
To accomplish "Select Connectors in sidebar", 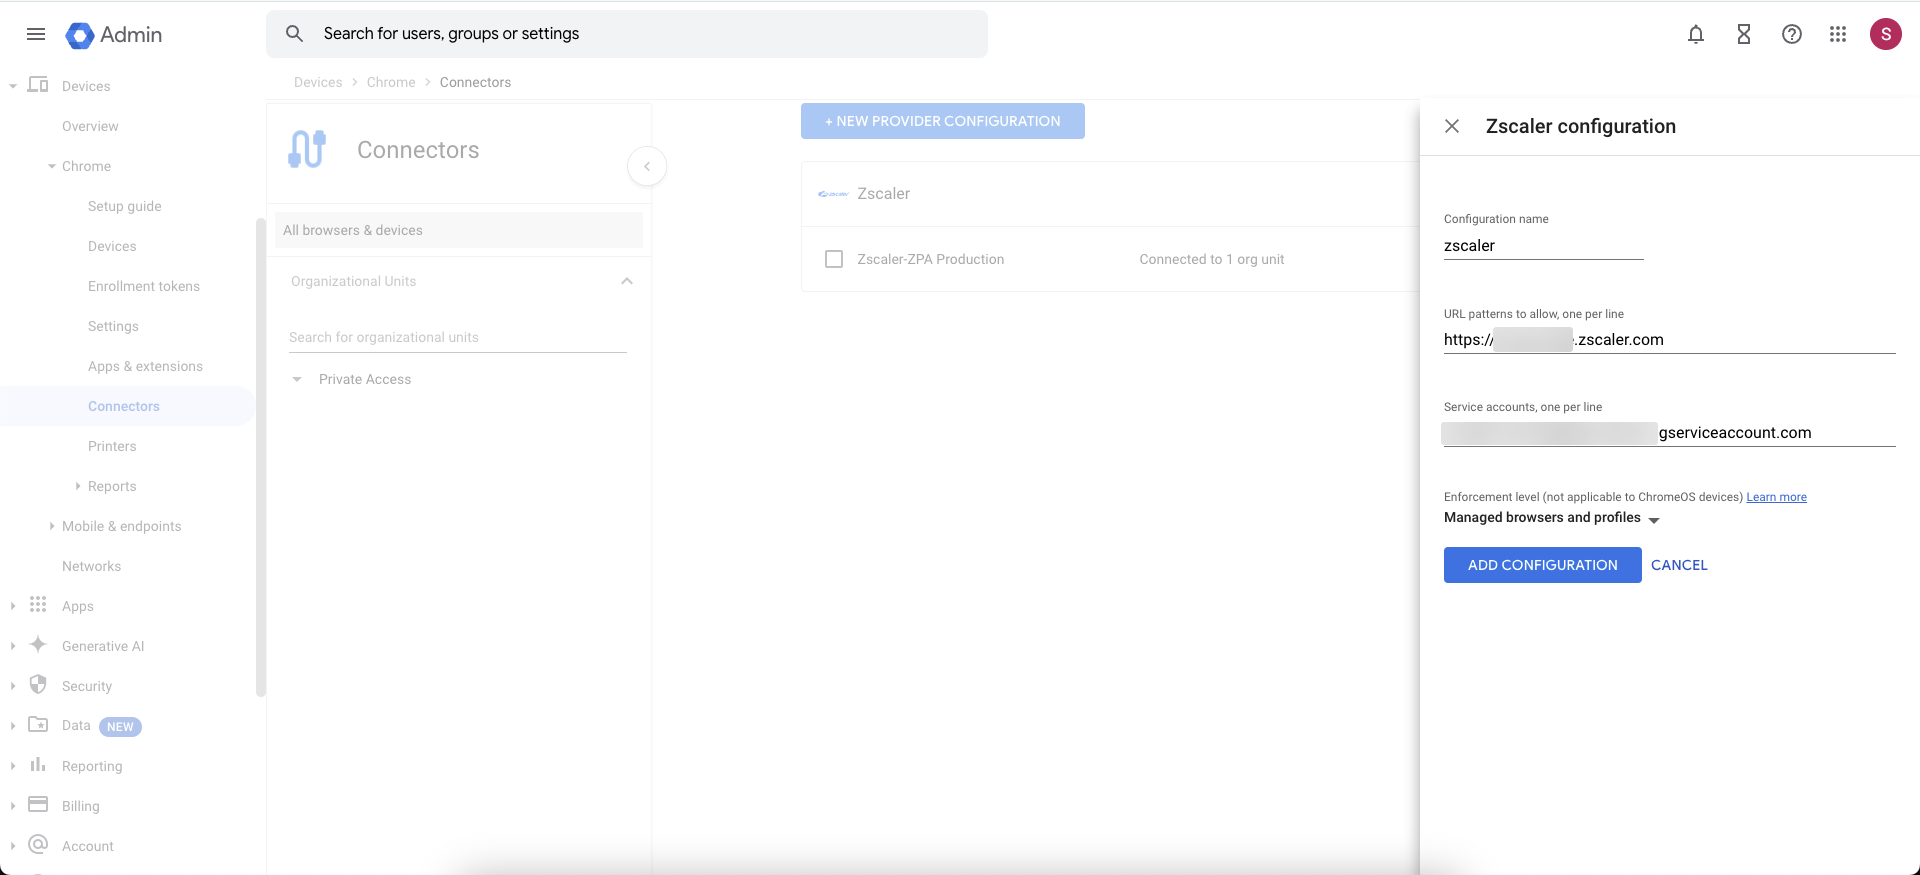I will pyautogui.click(x=124, y=406).
